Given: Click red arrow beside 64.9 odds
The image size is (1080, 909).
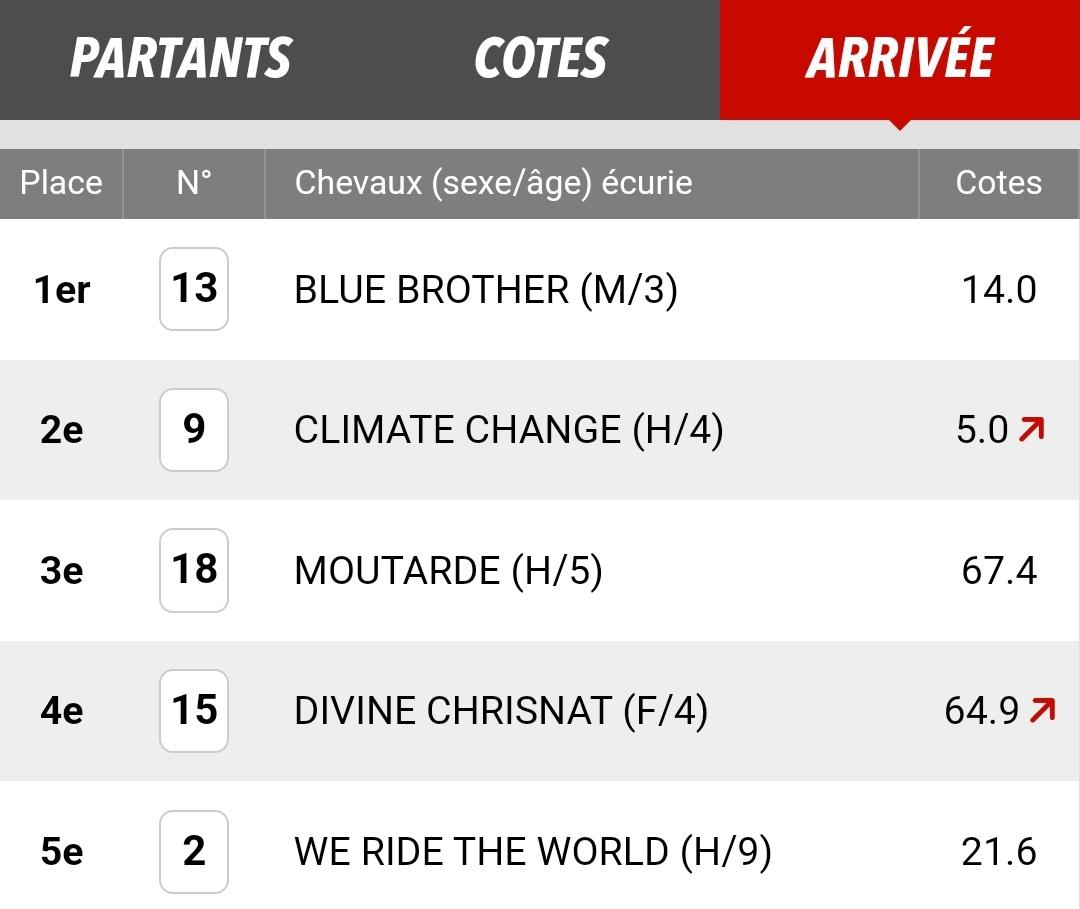Looking at the screenshot, I should pyautogui.click(x=1043, y=710).
